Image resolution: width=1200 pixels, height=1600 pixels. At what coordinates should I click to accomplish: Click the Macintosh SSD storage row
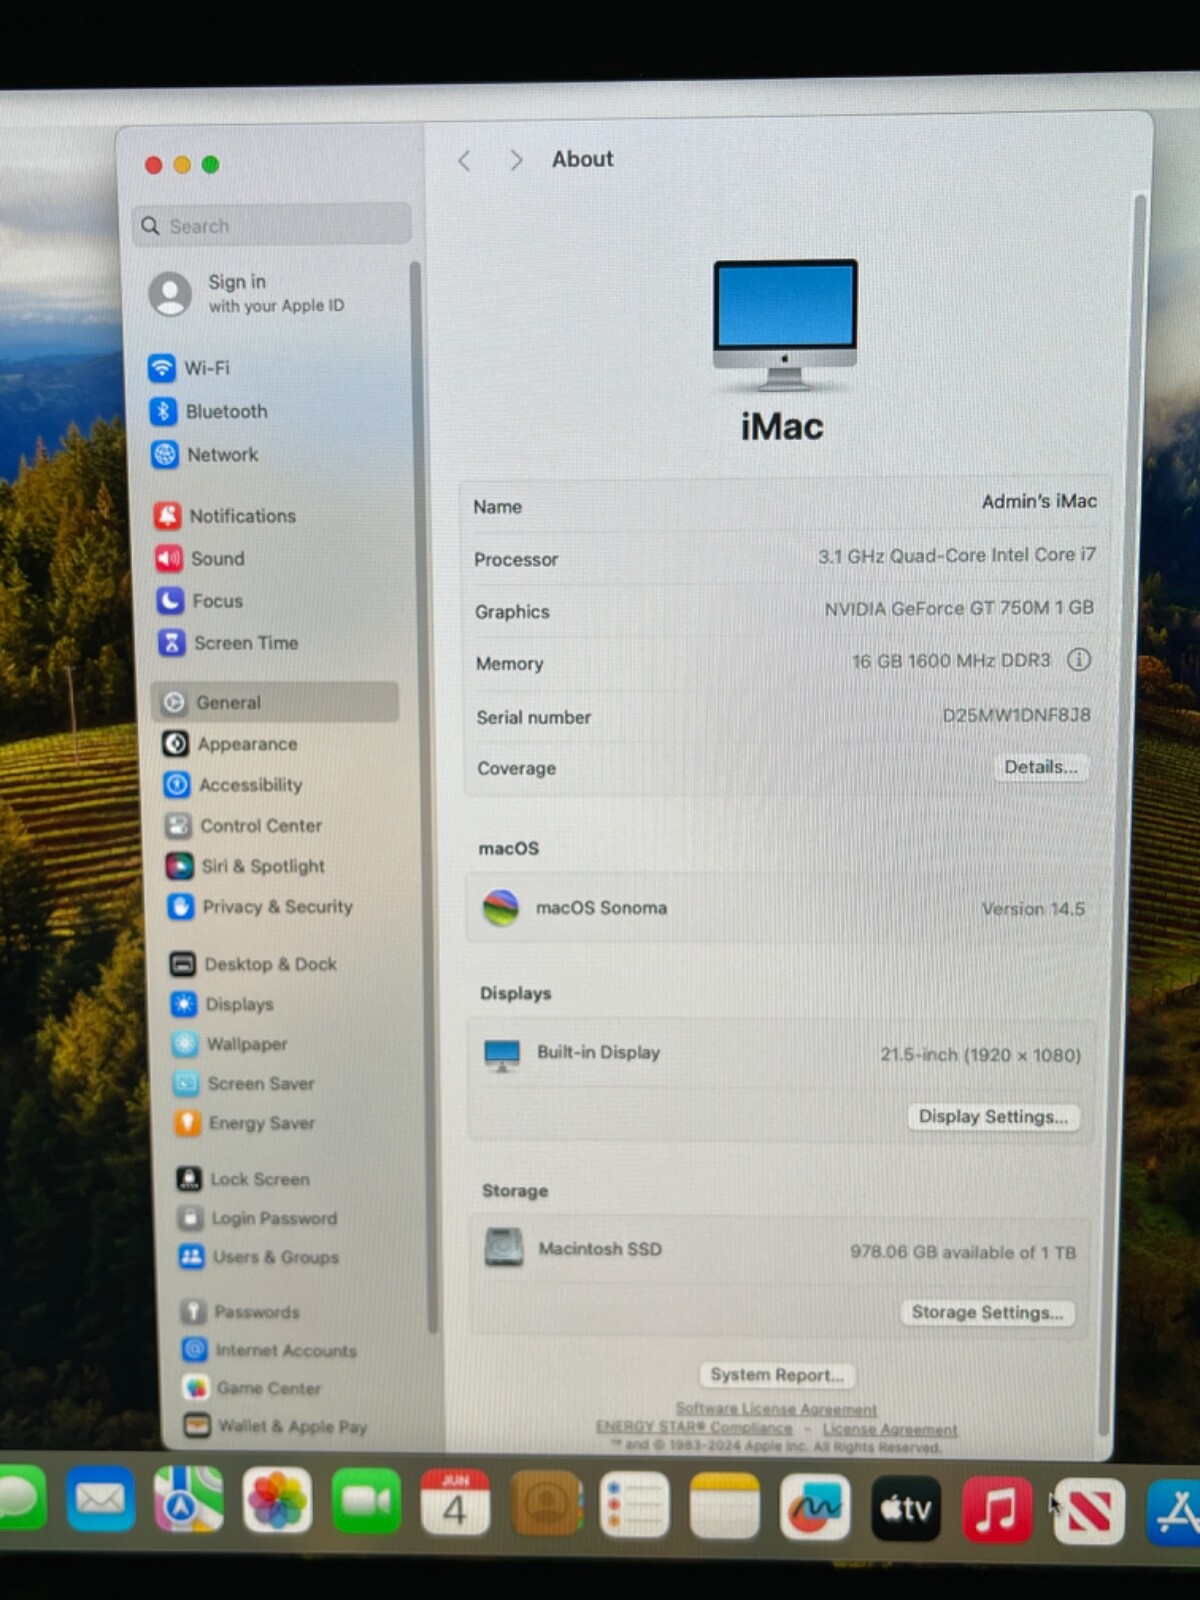tap(779, 1250)
